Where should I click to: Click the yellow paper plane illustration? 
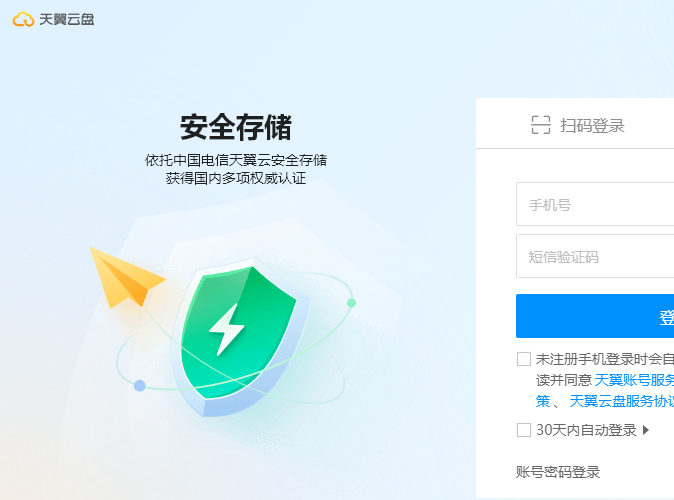pos(126,277)
